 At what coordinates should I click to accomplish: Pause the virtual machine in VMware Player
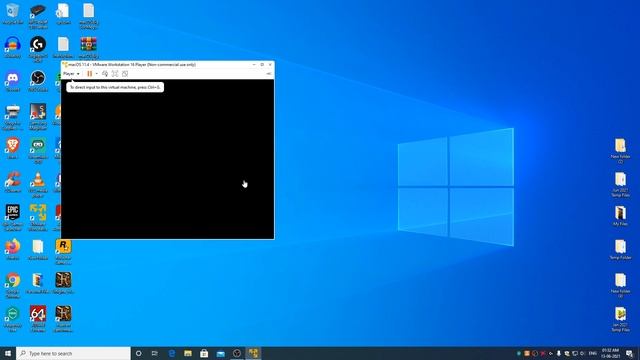(x=89, y=74)
